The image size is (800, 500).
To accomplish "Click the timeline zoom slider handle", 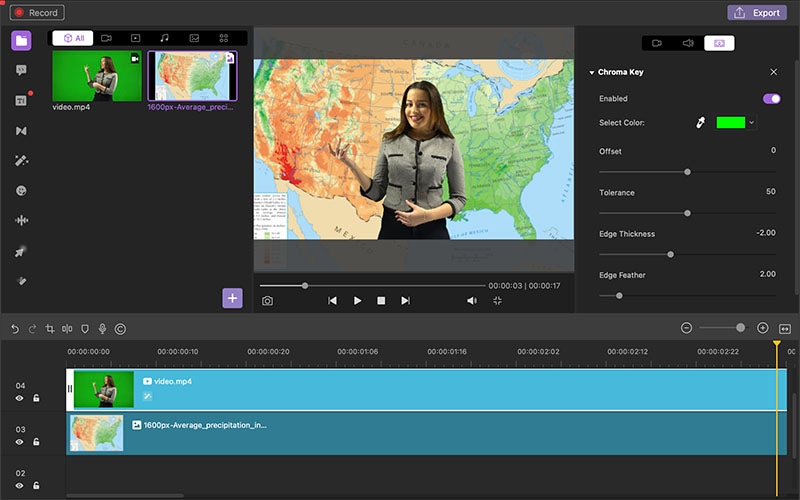I will pyautogui.click(x=740, y=328).
